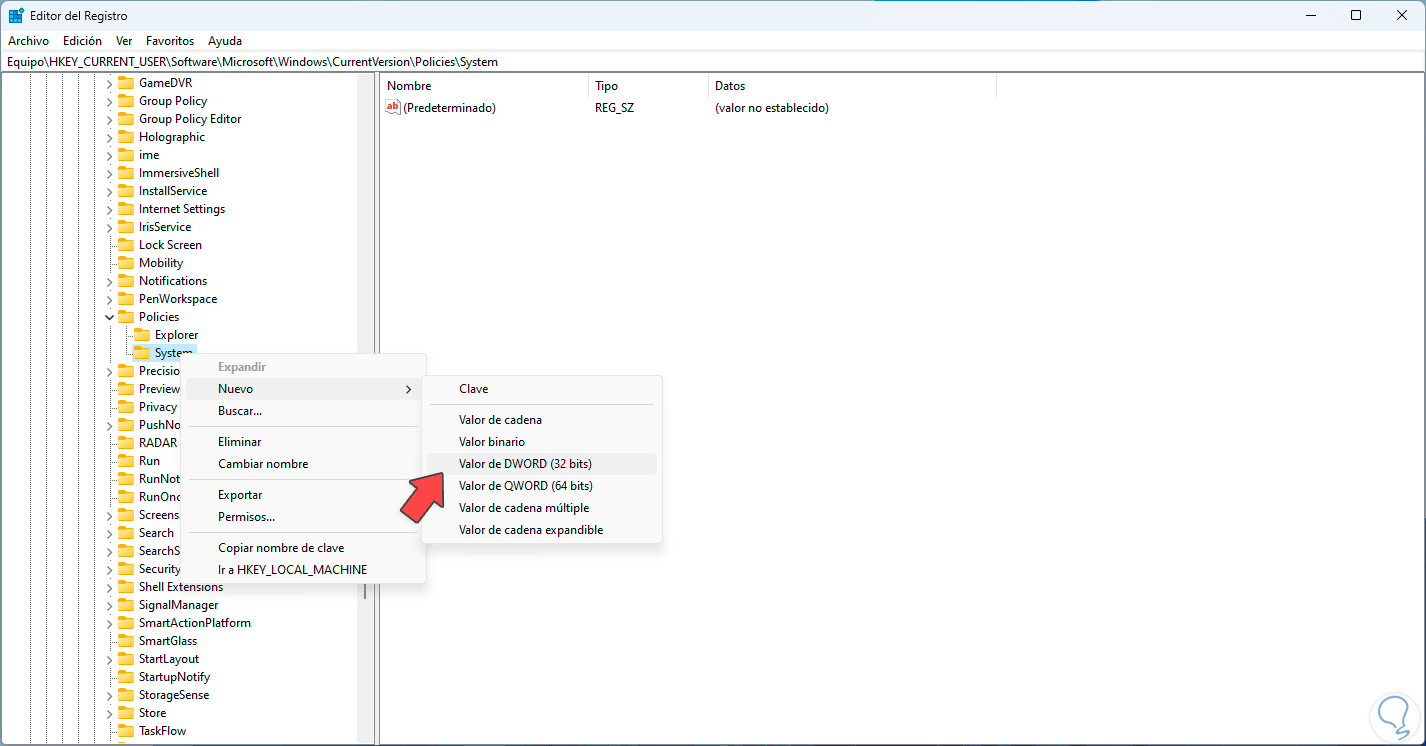
Task: Click the Store folder icon
Action: pos(126,713)
